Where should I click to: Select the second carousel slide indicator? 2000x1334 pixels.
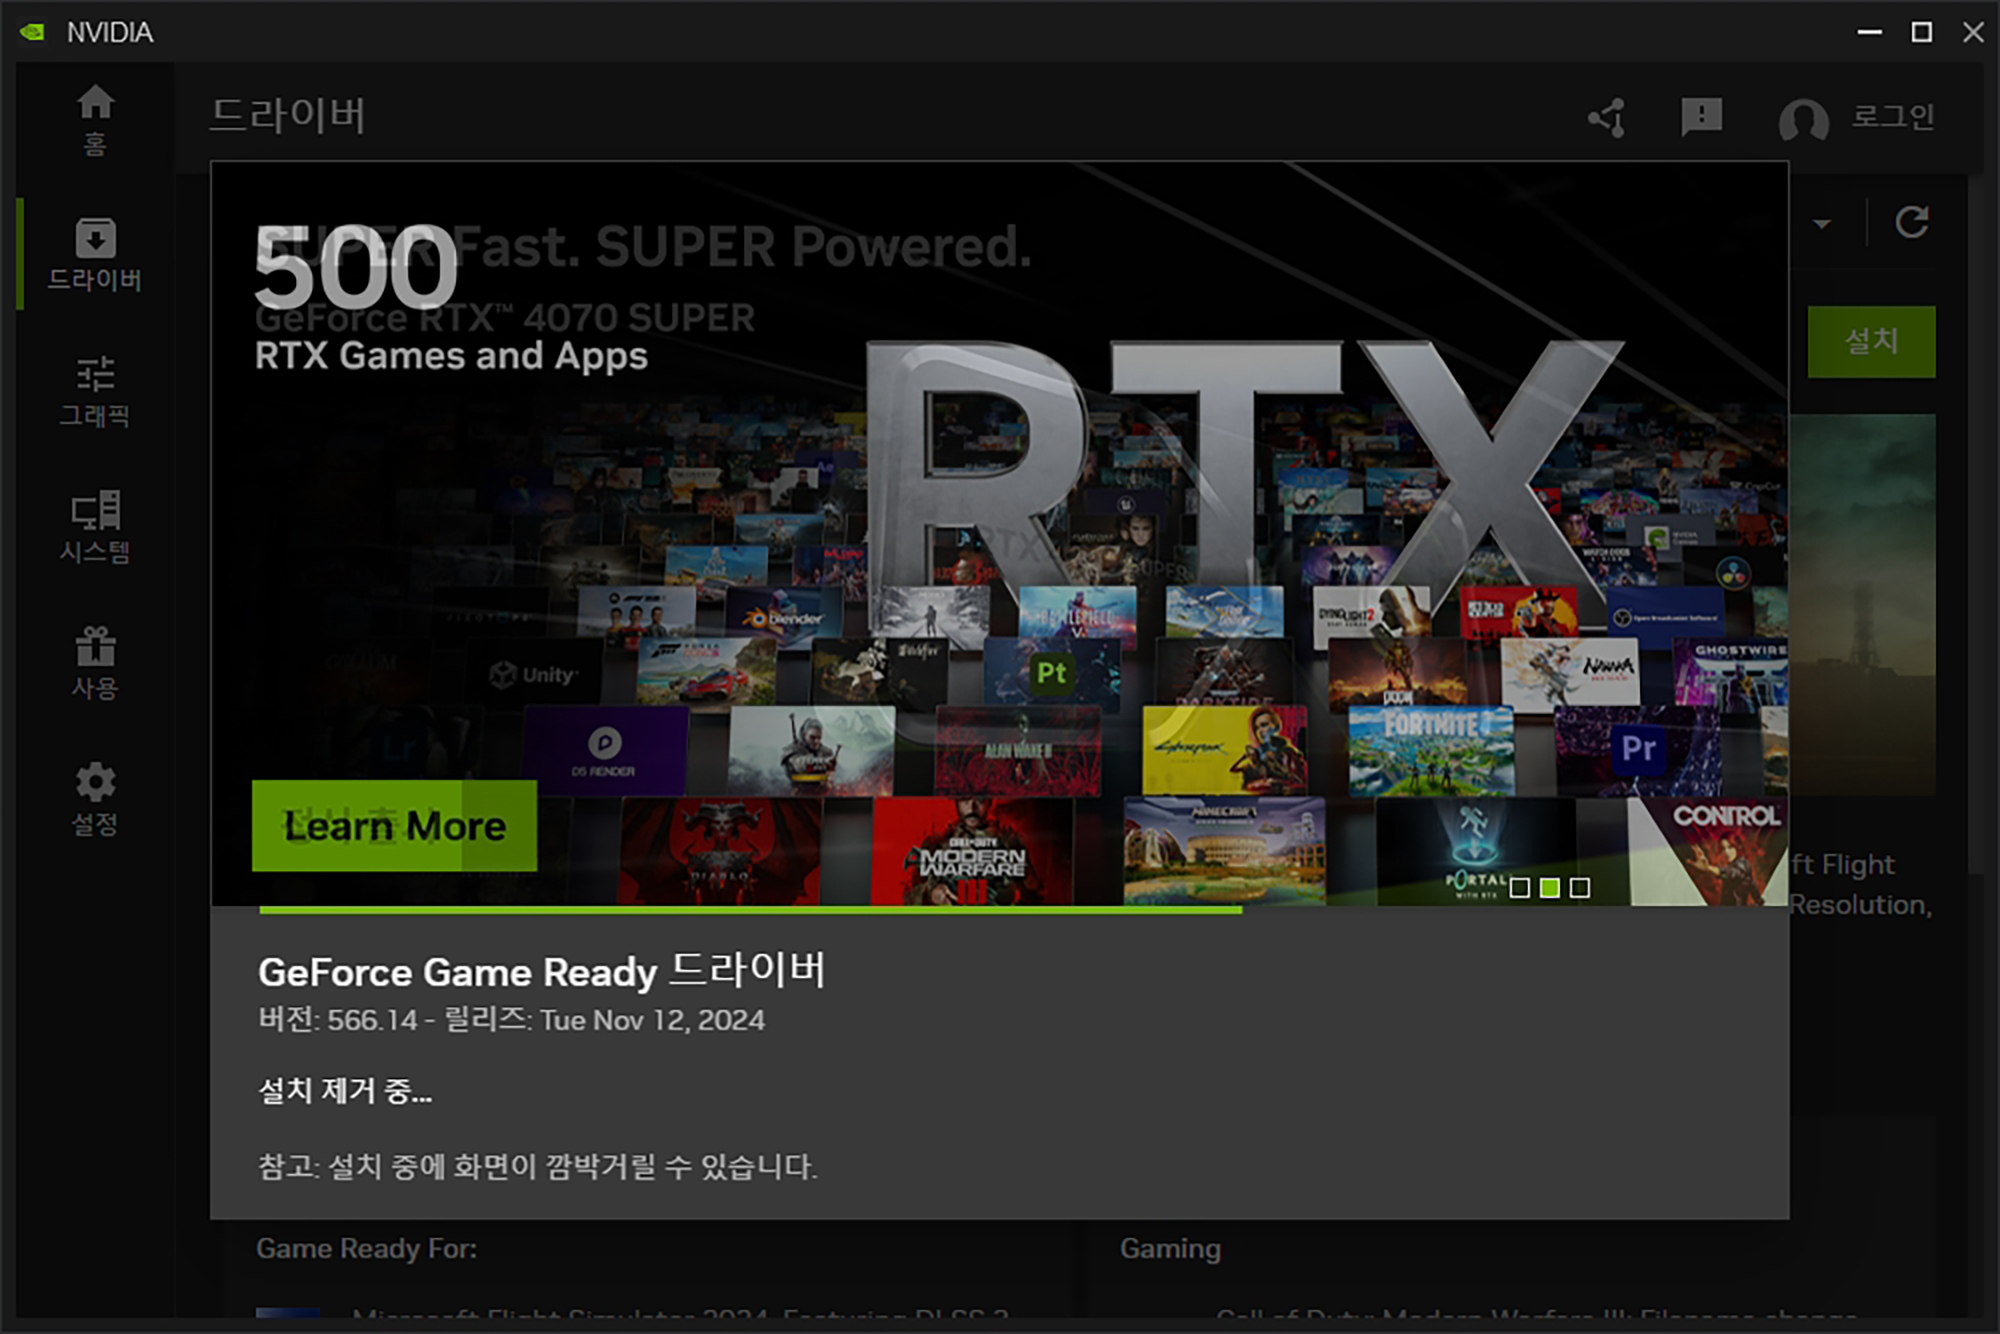[1550, 887]
